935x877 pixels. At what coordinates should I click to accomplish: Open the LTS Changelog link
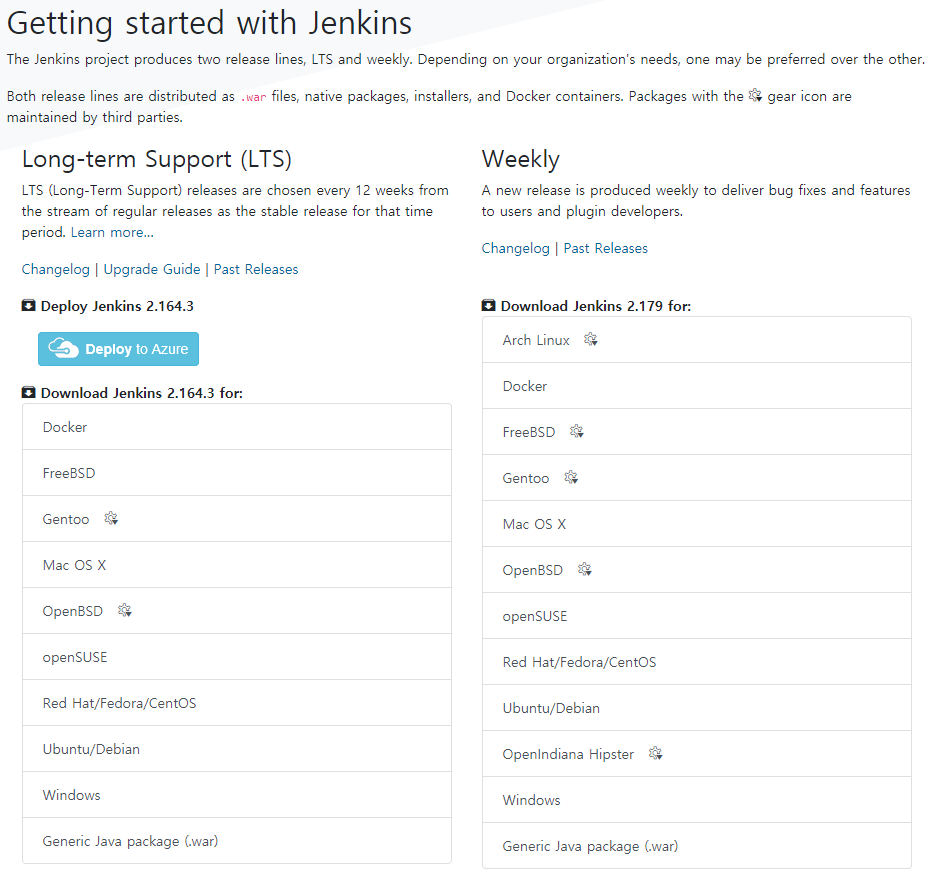55,269
